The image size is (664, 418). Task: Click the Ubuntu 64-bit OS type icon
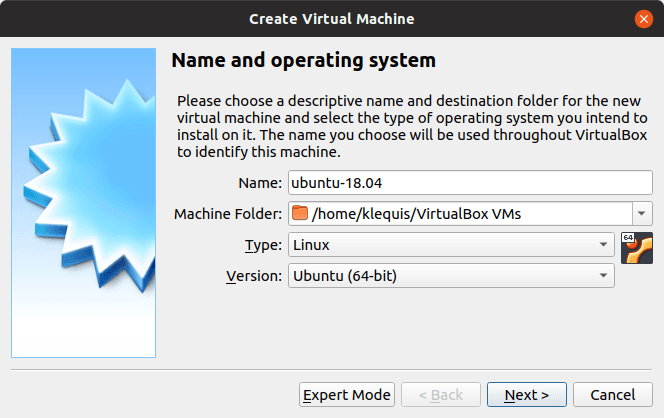coord(636,248)
